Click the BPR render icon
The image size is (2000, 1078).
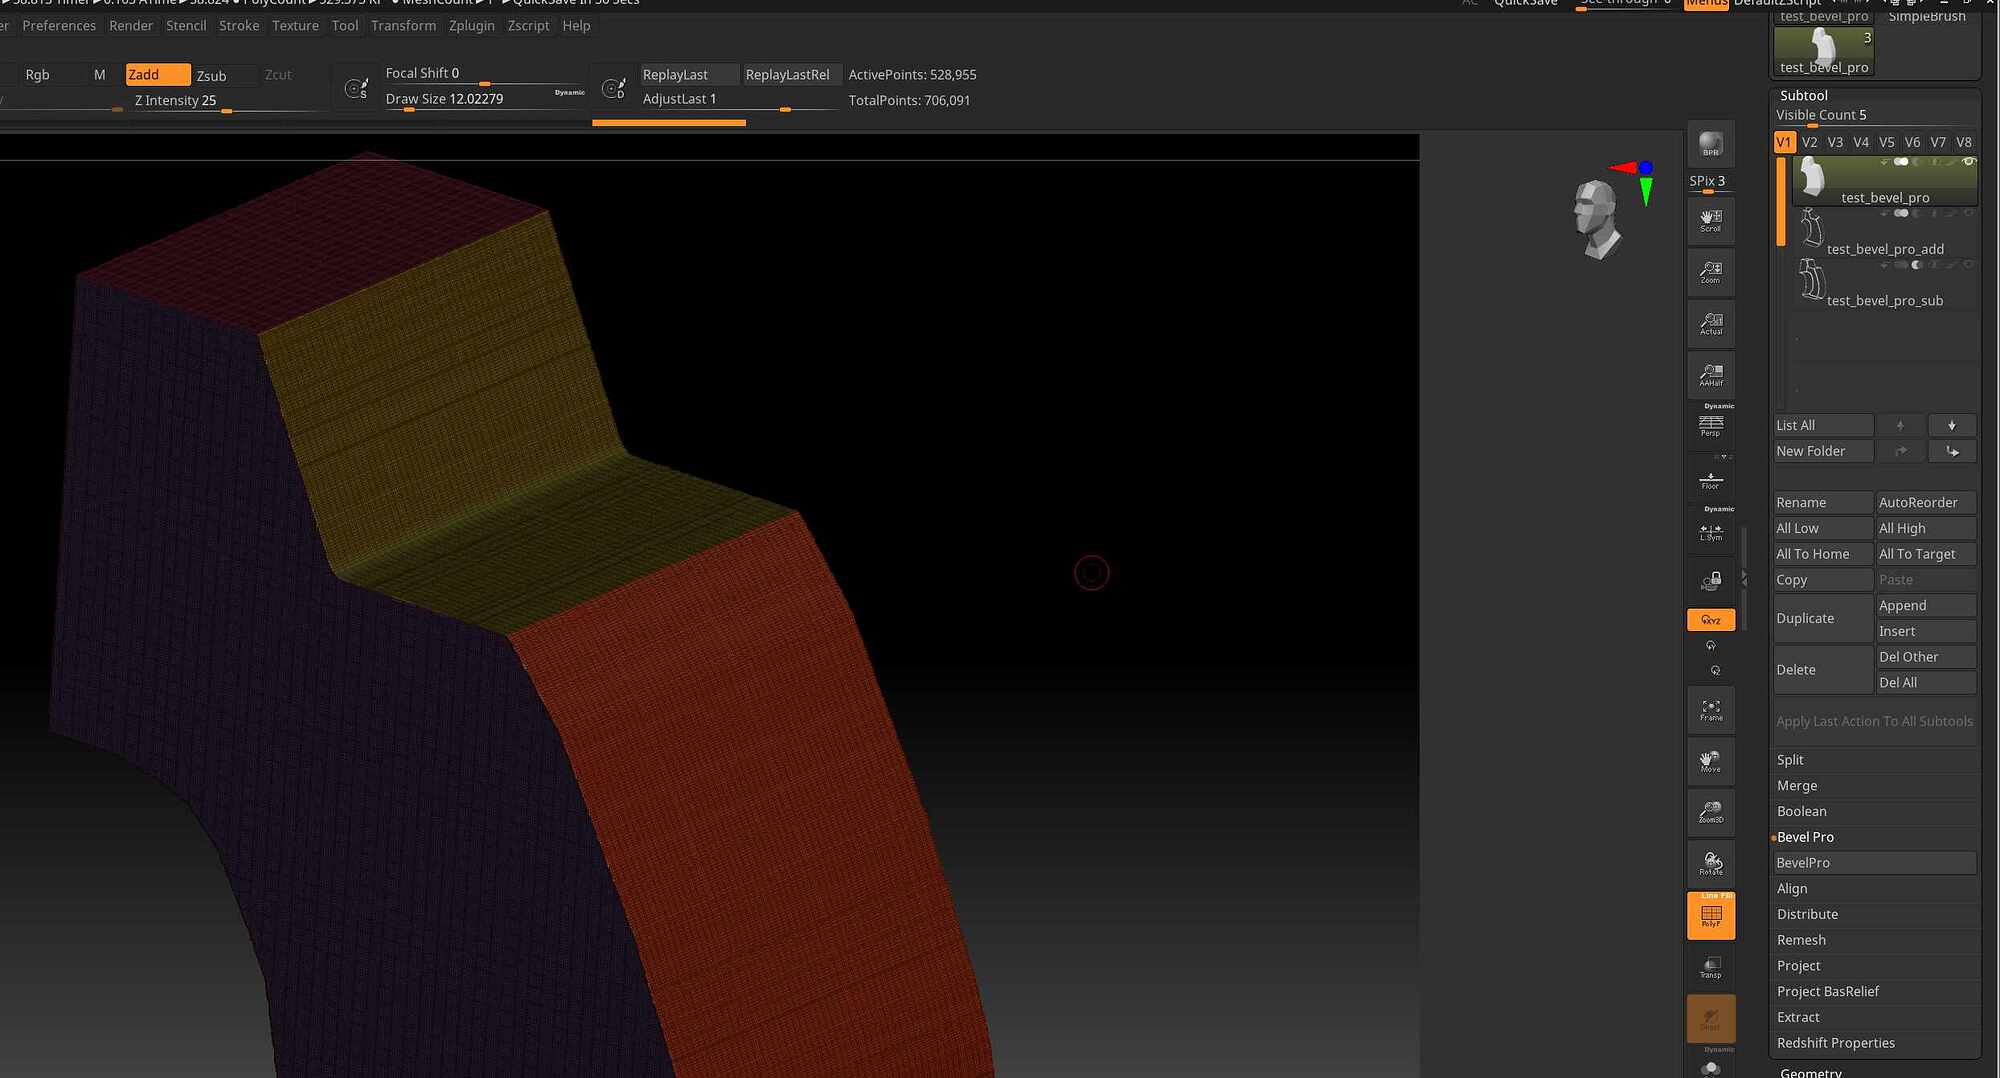(x=1710, y=143)
